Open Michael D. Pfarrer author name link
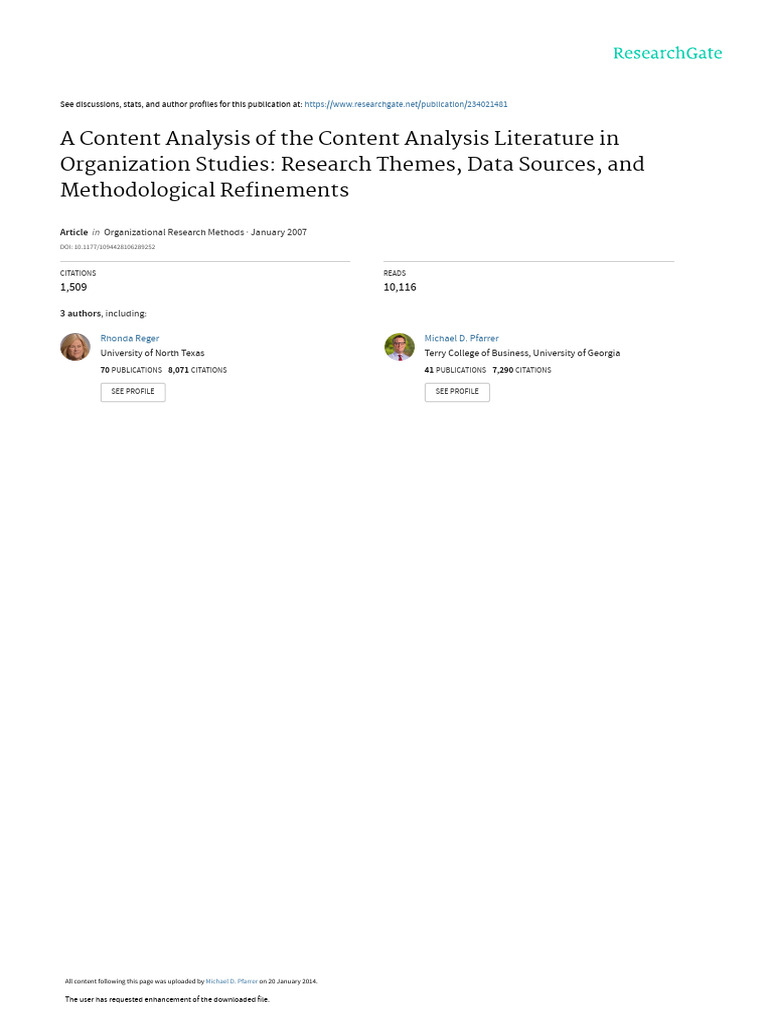Viewport: 768px width, 1024px height. [x=461, y=339]
